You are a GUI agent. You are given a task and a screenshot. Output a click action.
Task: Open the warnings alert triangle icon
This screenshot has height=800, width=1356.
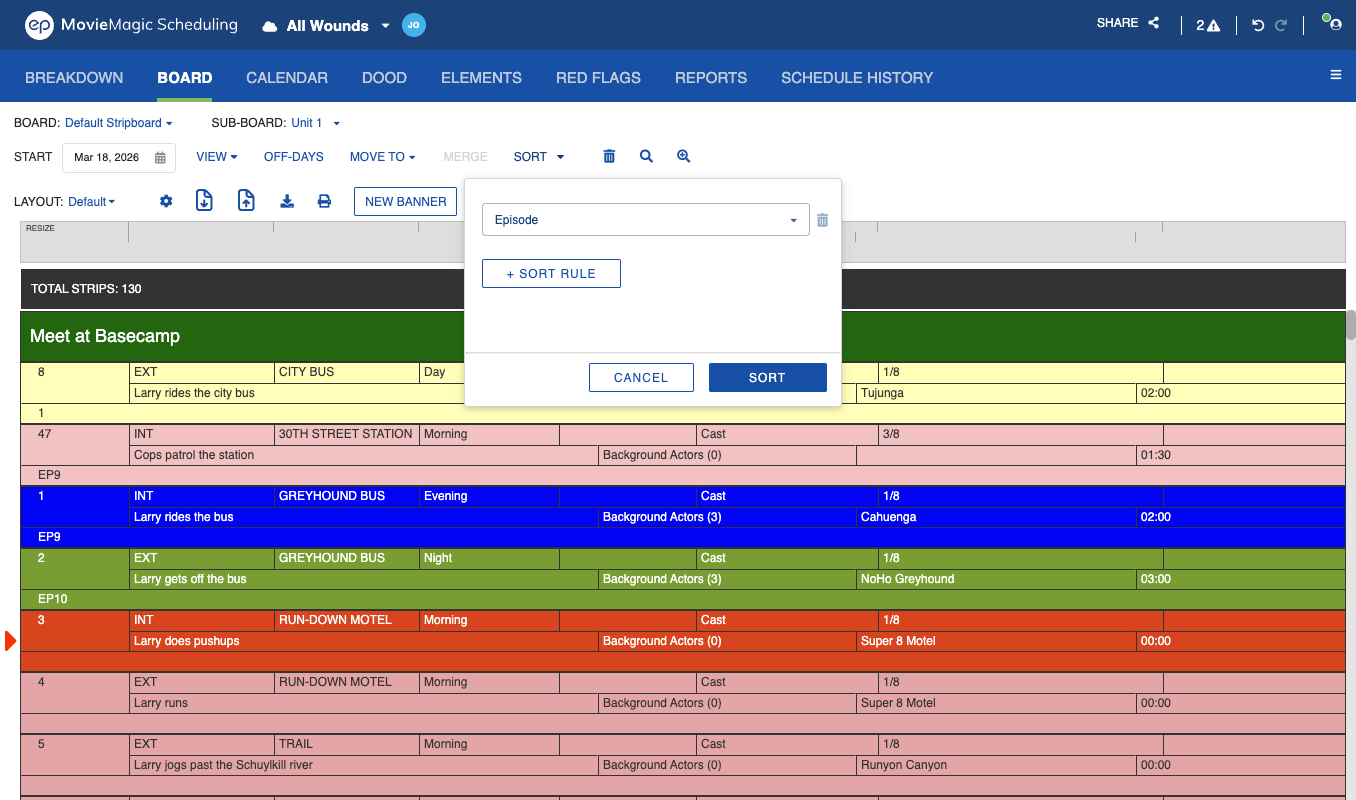[1213, 26]
